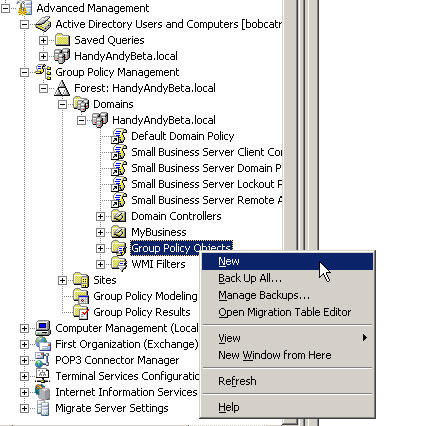Select the MyBusiness organizational unit
Image resolution: width=431 pixels, height=426 pixels.
coord(159,232)
